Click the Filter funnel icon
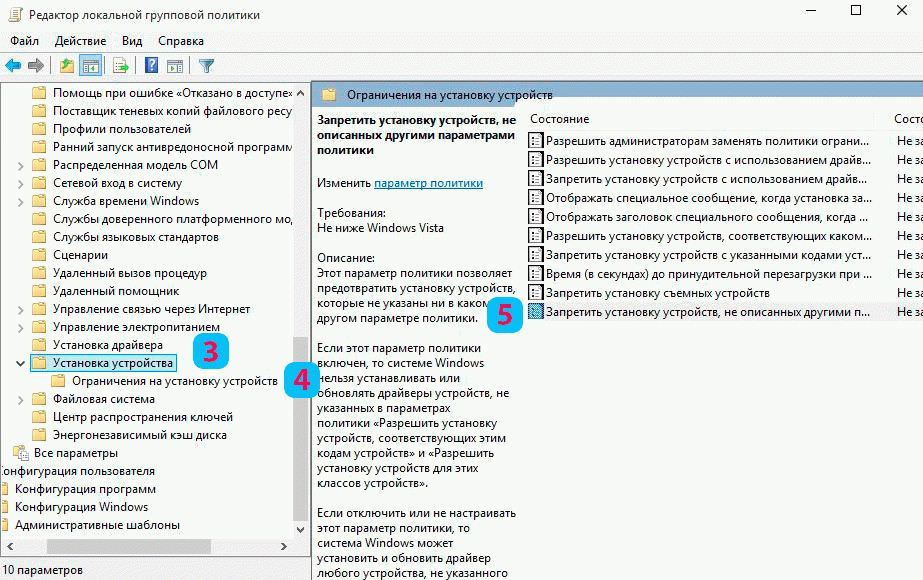The width and height of the screenshot is (923, 580). 207,66
